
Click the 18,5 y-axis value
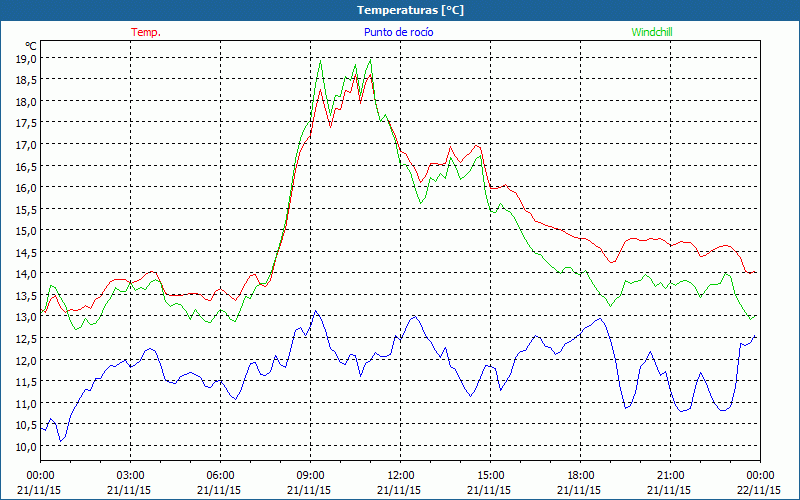[x=28, y=80]
